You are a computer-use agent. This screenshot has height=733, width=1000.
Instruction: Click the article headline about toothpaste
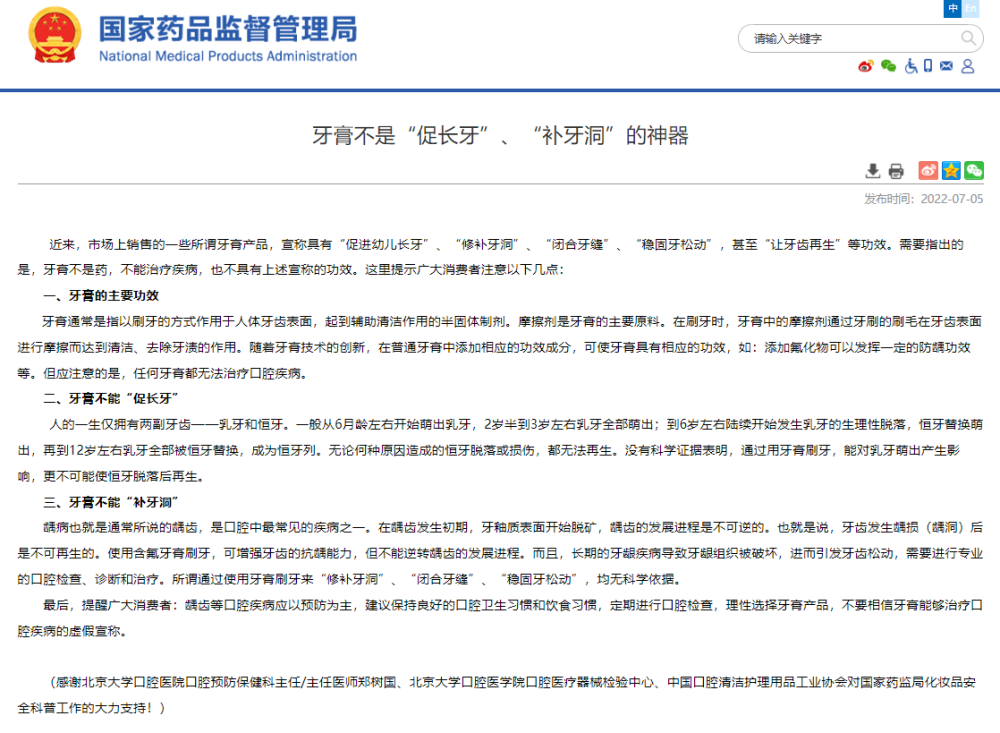point(500,135)
